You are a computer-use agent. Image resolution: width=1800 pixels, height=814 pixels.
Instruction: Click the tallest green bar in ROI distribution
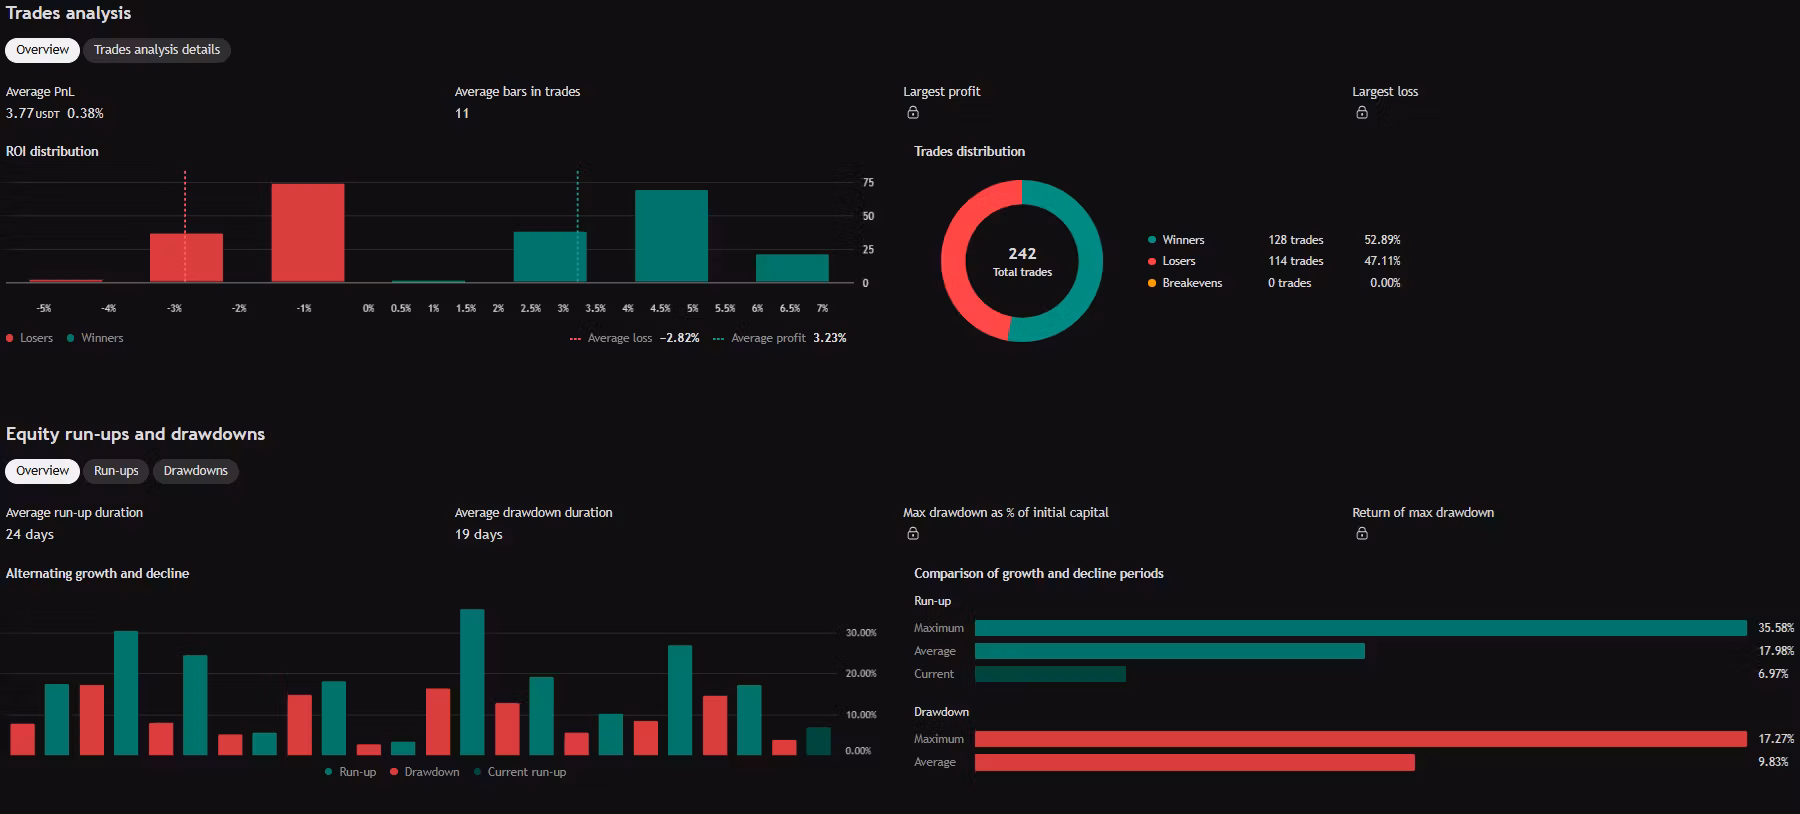671,236
